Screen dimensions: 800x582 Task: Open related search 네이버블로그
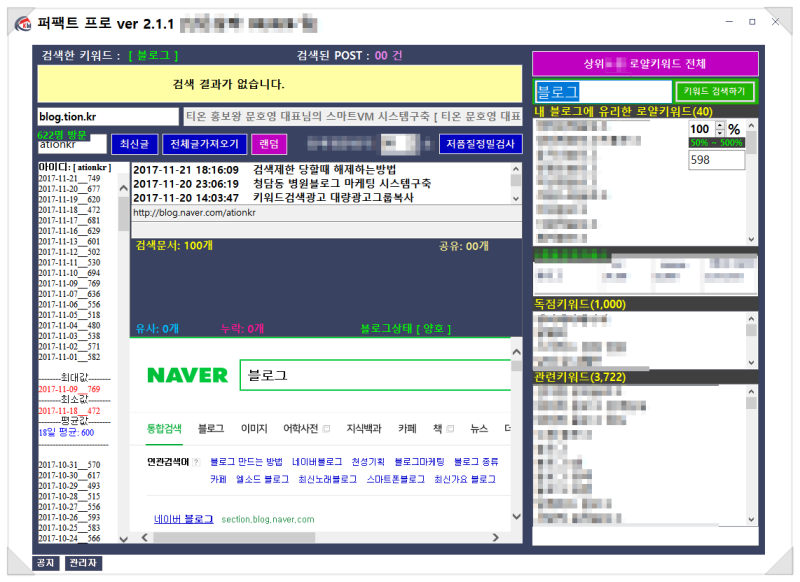pos(317,462)
